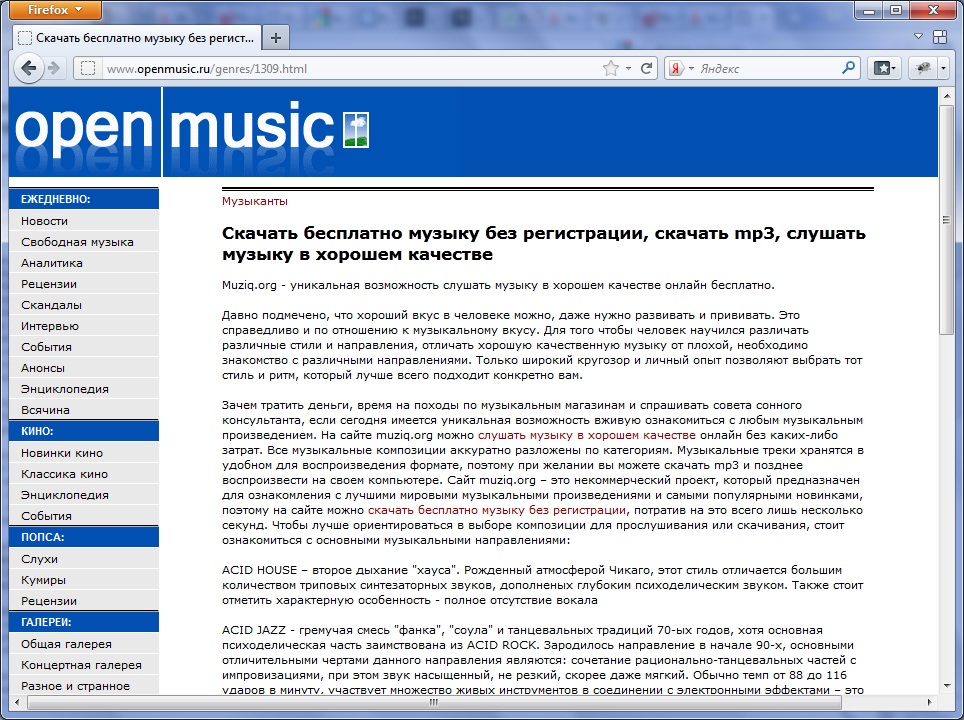964x720 pixels.
Task: Follow the слушать музыку в хорошем качестве link
Action: tap(587, 435)
